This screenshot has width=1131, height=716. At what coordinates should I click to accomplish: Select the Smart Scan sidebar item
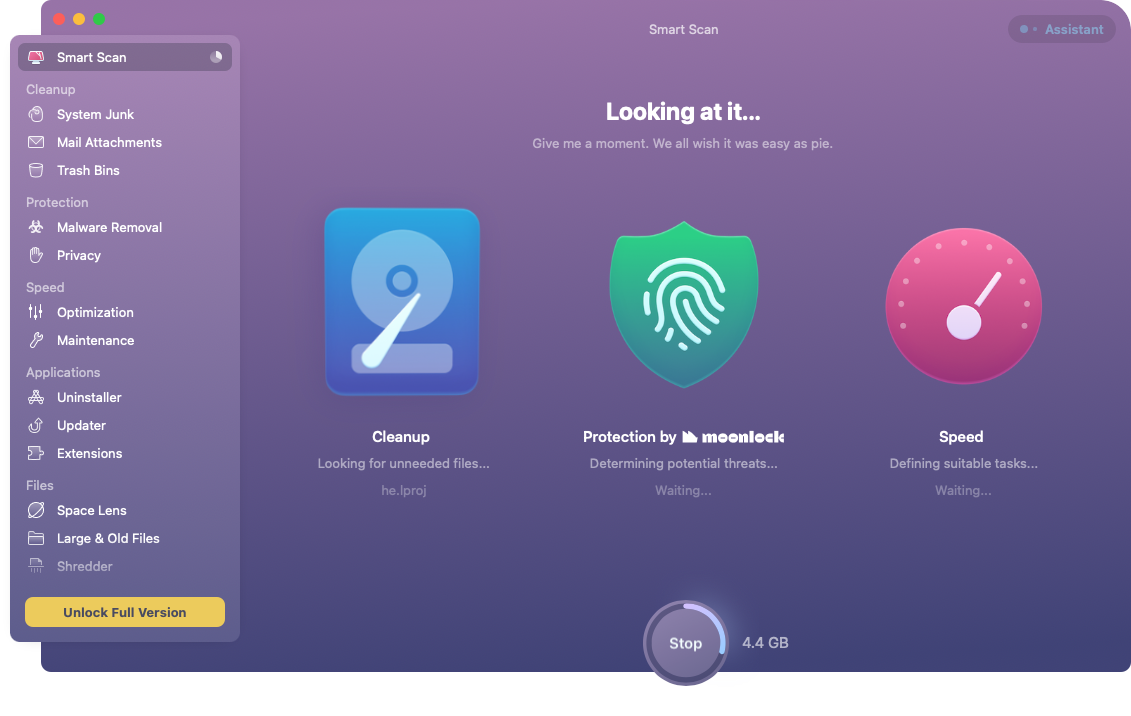coord(125,57)
